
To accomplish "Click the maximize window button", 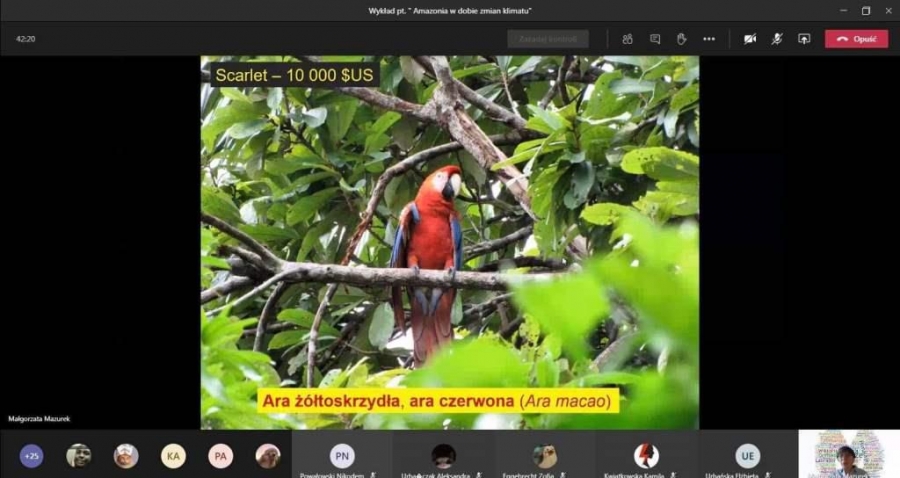I will tap(865, 11).
